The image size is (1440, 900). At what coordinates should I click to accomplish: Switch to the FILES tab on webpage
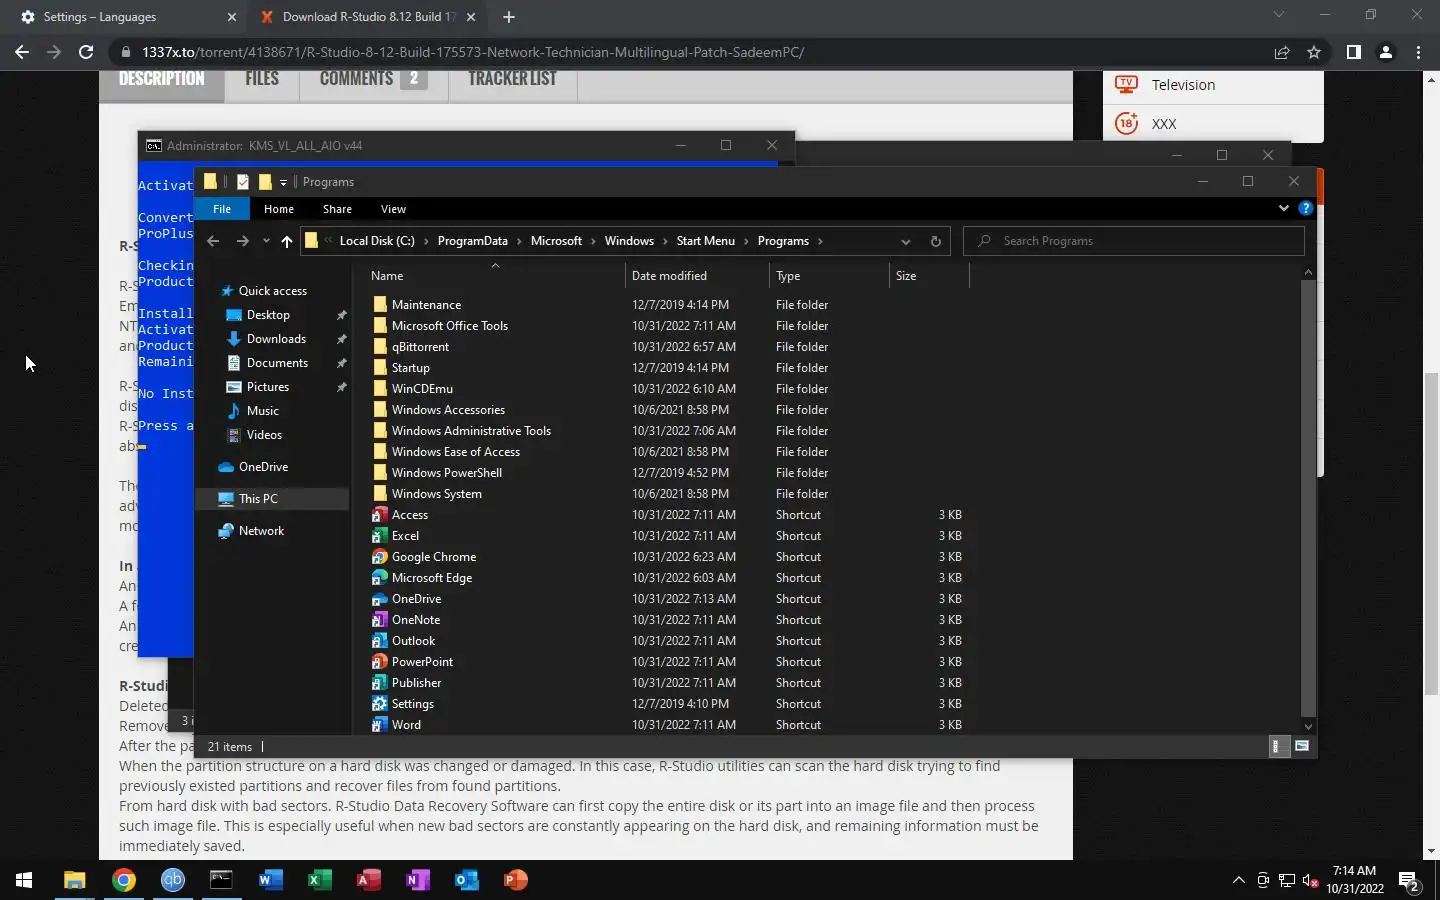click(262, 79)
